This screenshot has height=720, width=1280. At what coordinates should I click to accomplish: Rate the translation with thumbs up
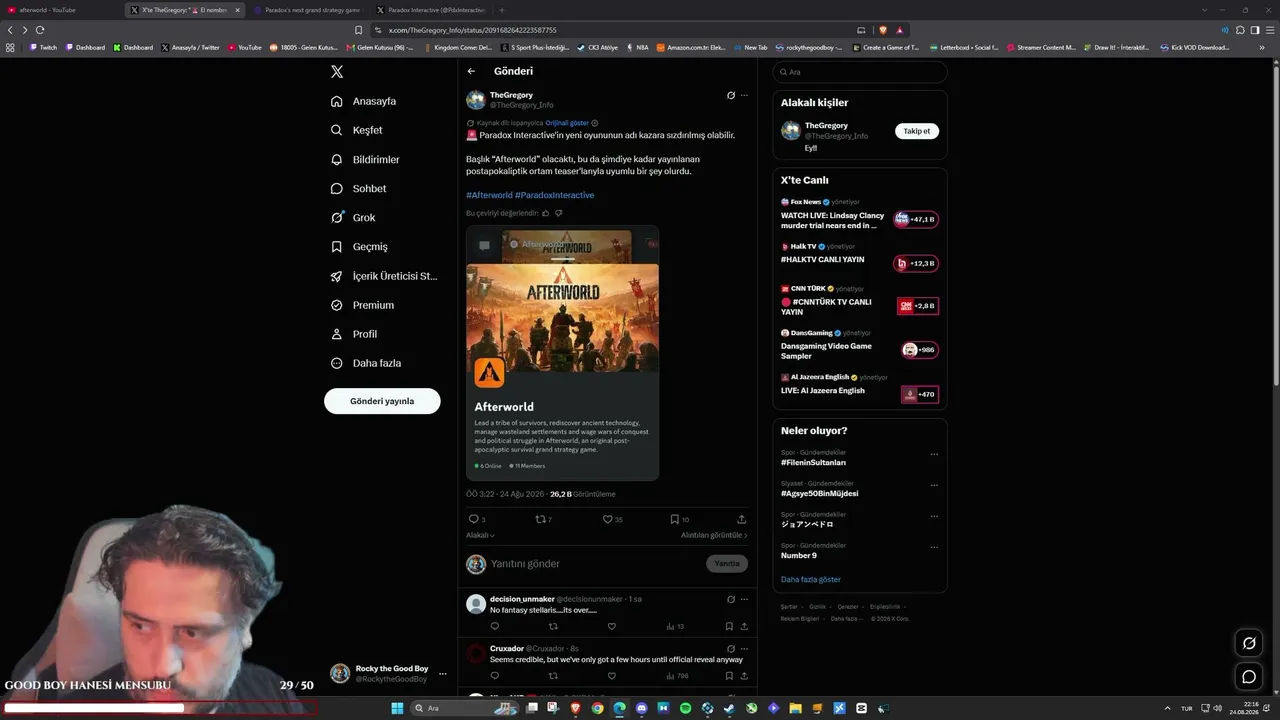tap(546, 213)
